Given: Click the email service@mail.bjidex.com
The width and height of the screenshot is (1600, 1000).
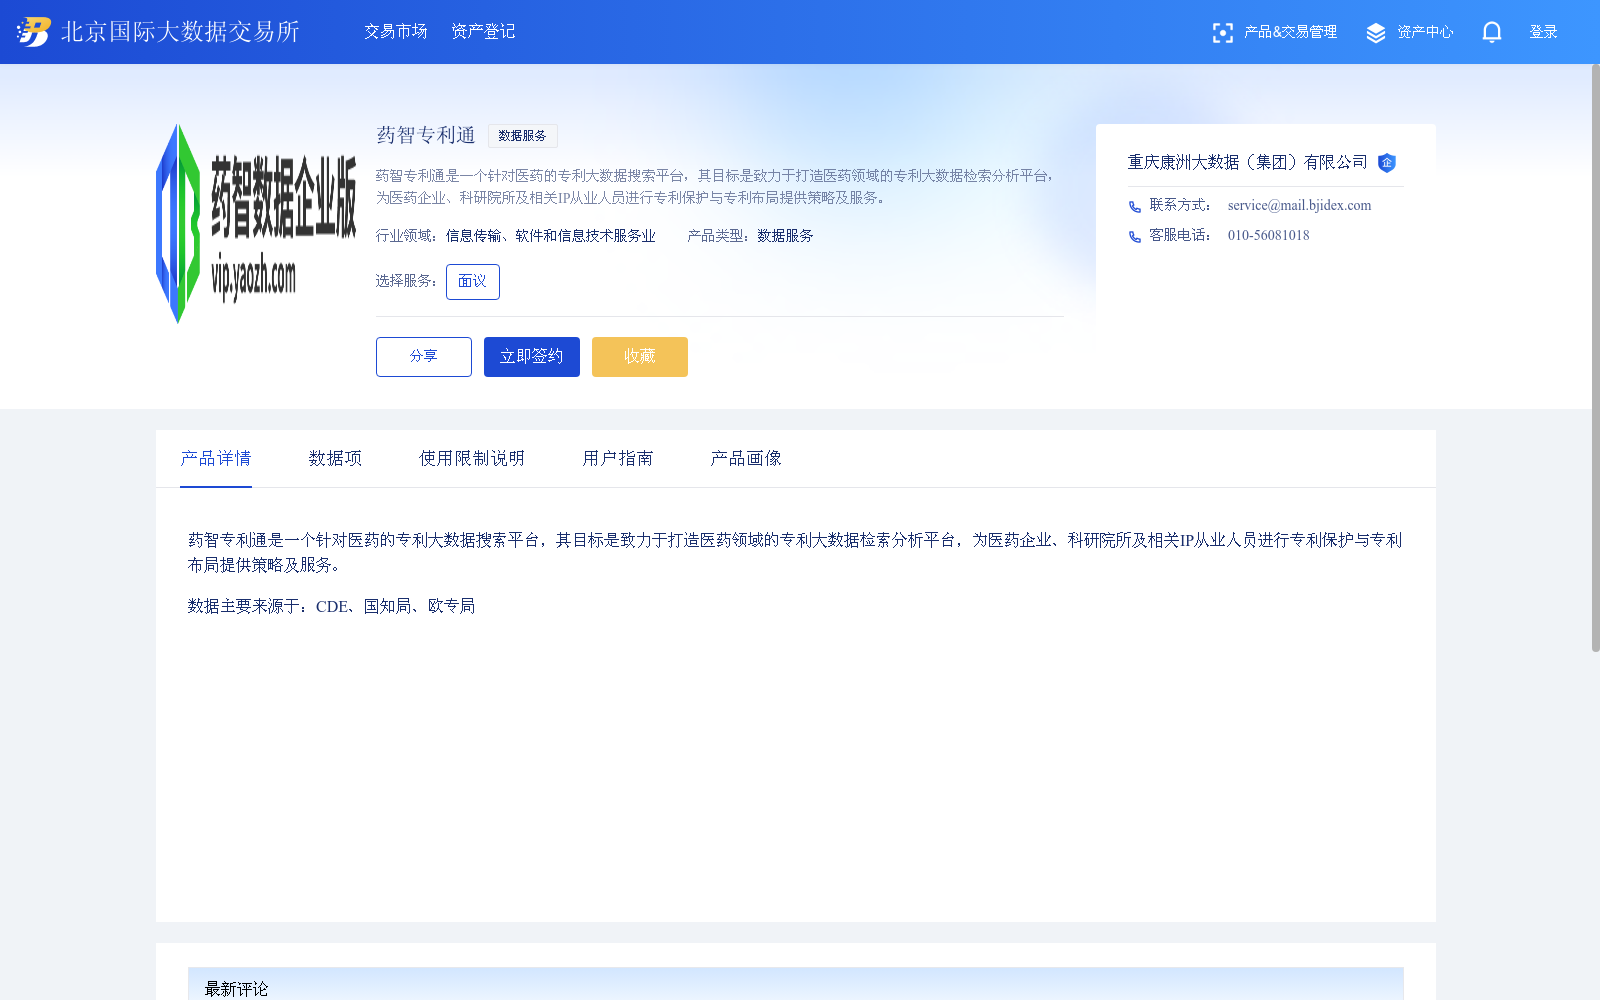Looking at the screenshot, I should point(1299,205).
